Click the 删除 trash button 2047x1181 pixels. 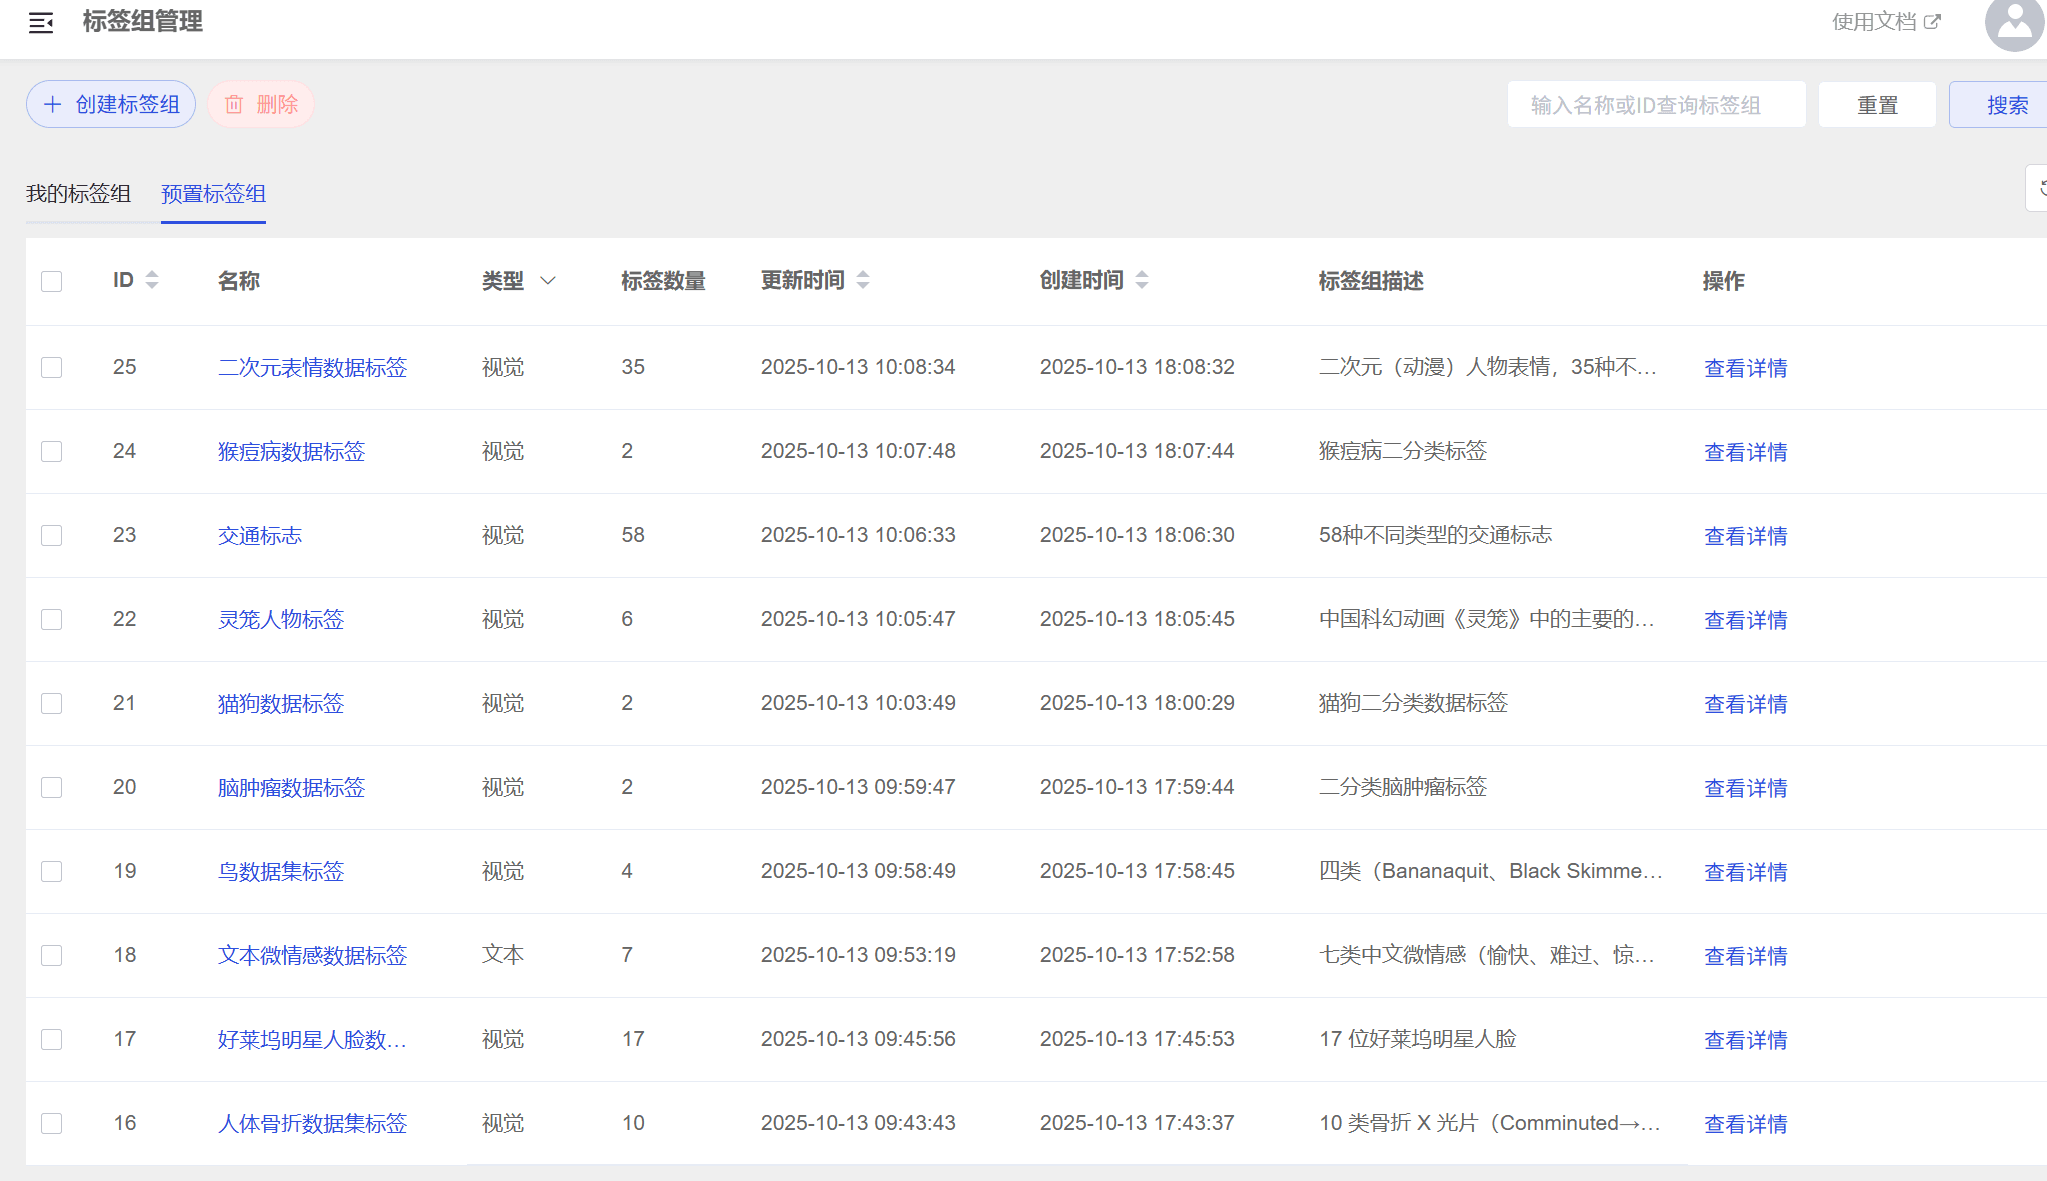click(261, 104)
